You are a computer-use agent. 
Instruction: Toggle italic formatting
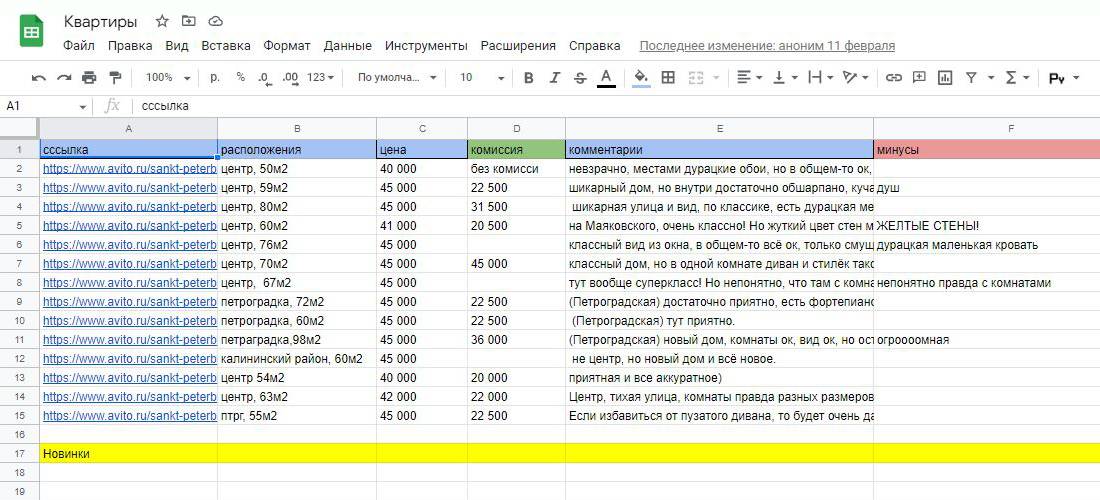point(554,77)
